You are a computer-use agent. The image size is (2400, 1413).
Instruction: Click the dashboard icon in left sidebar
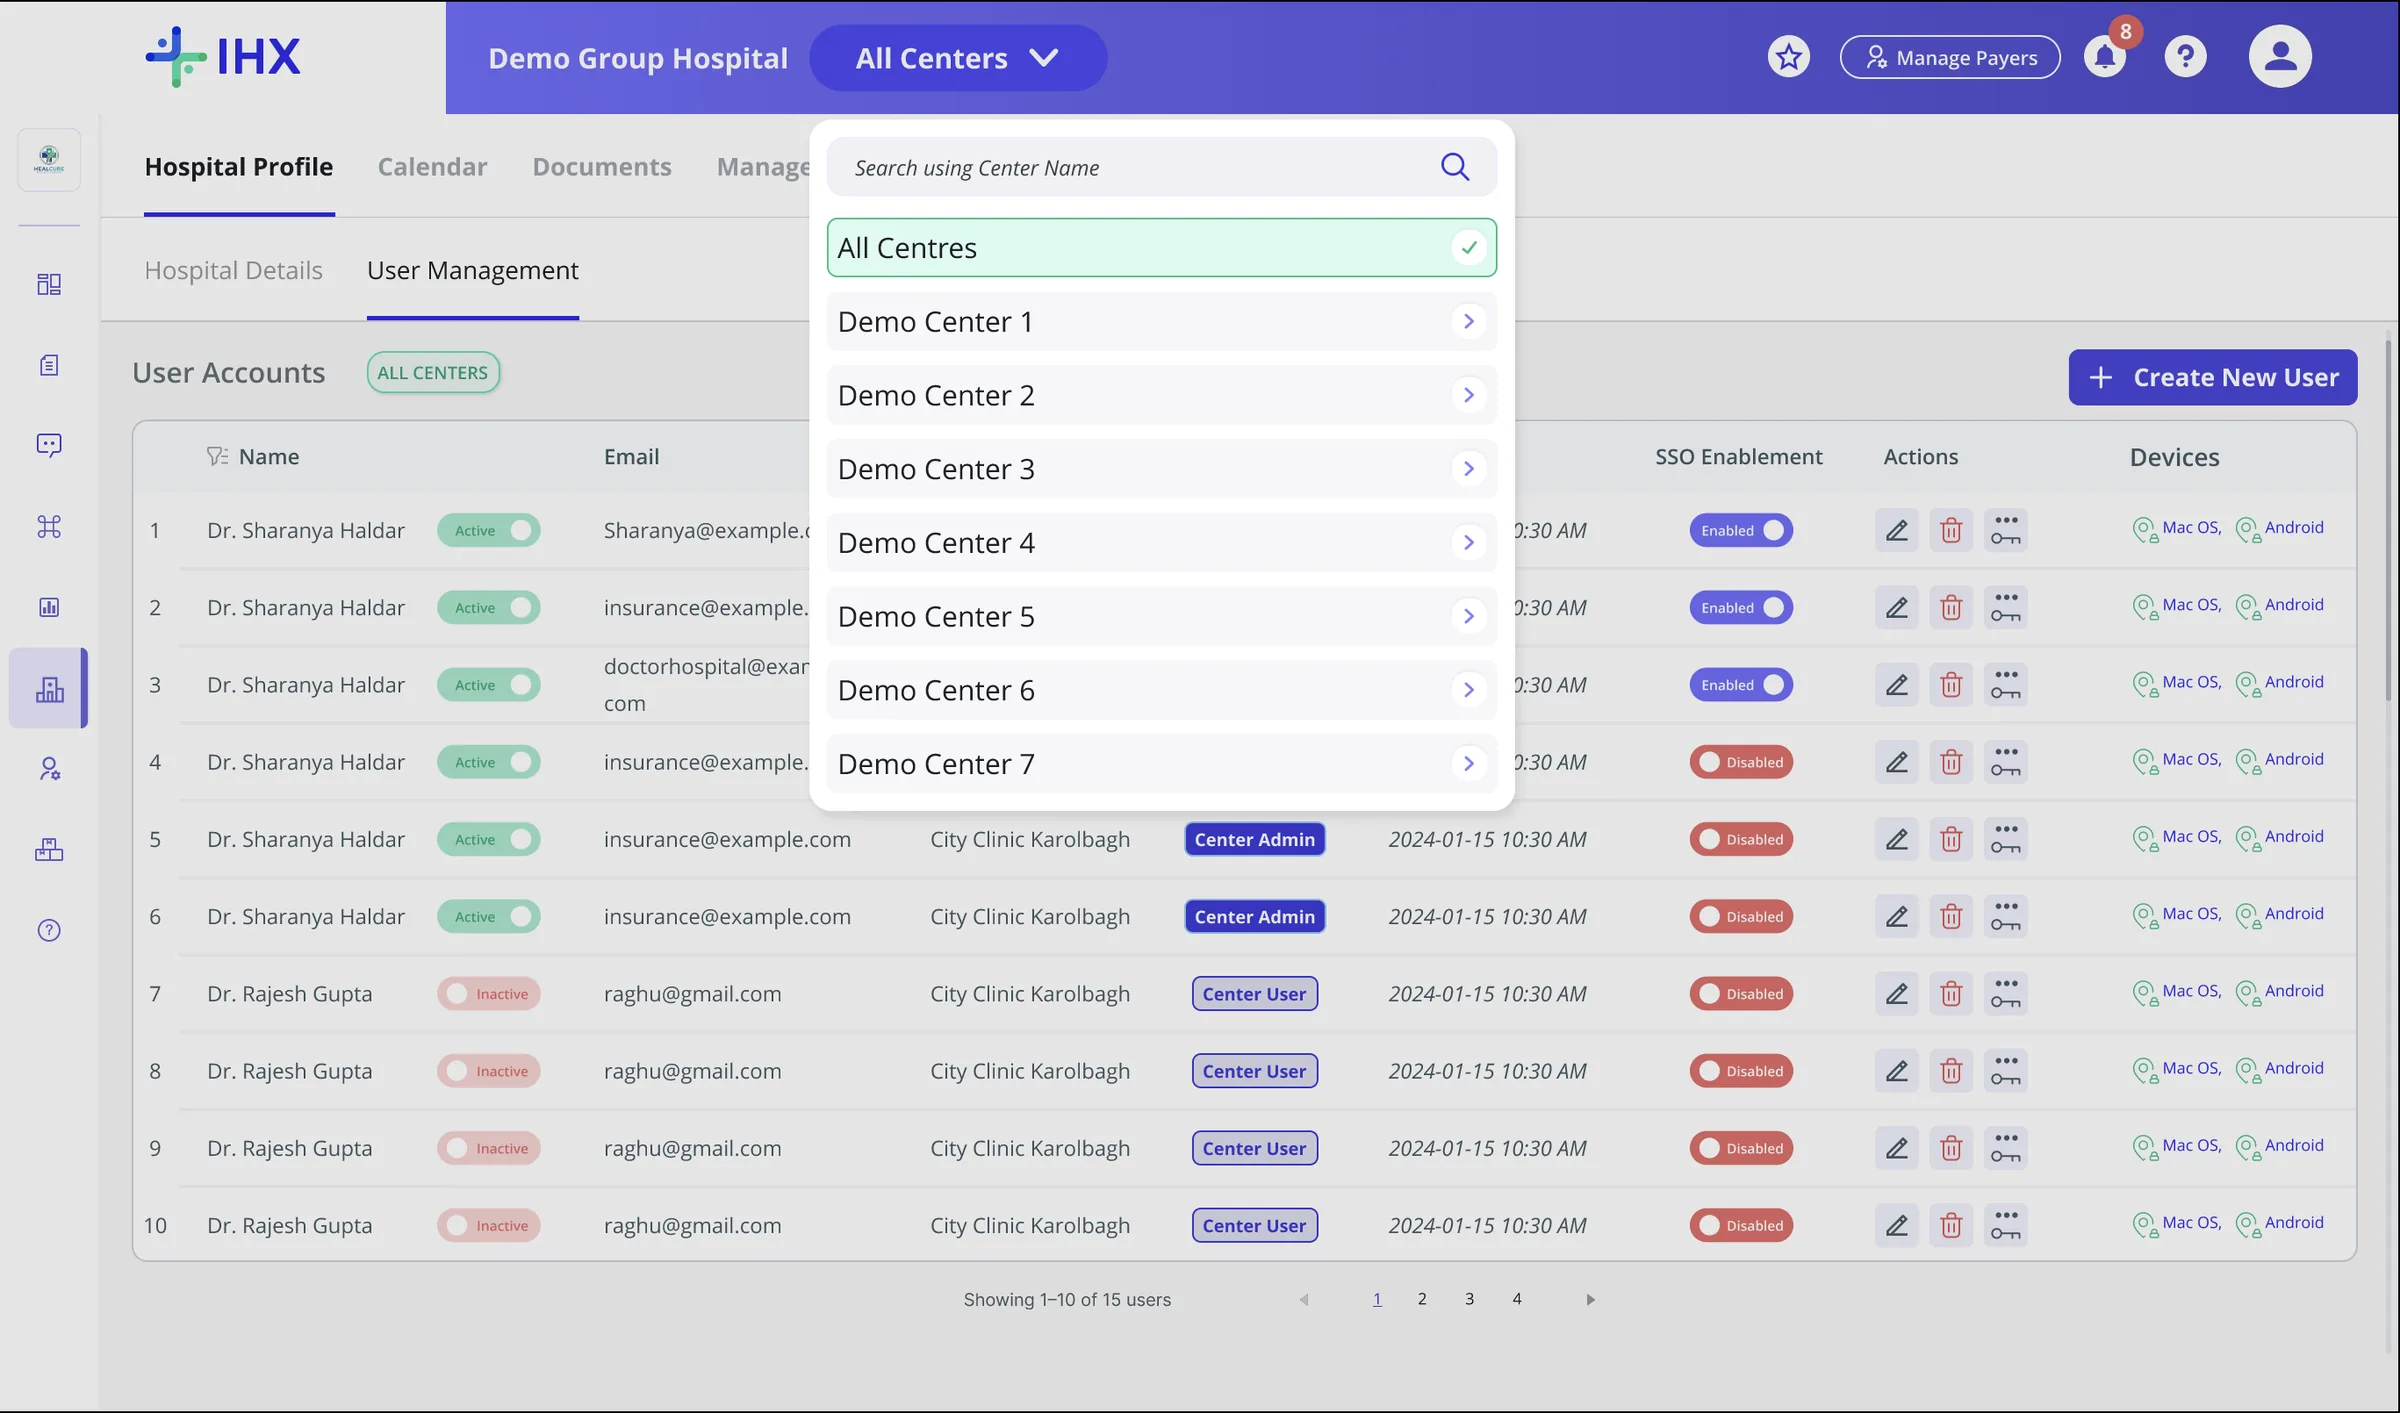click(x=49, y=284)
